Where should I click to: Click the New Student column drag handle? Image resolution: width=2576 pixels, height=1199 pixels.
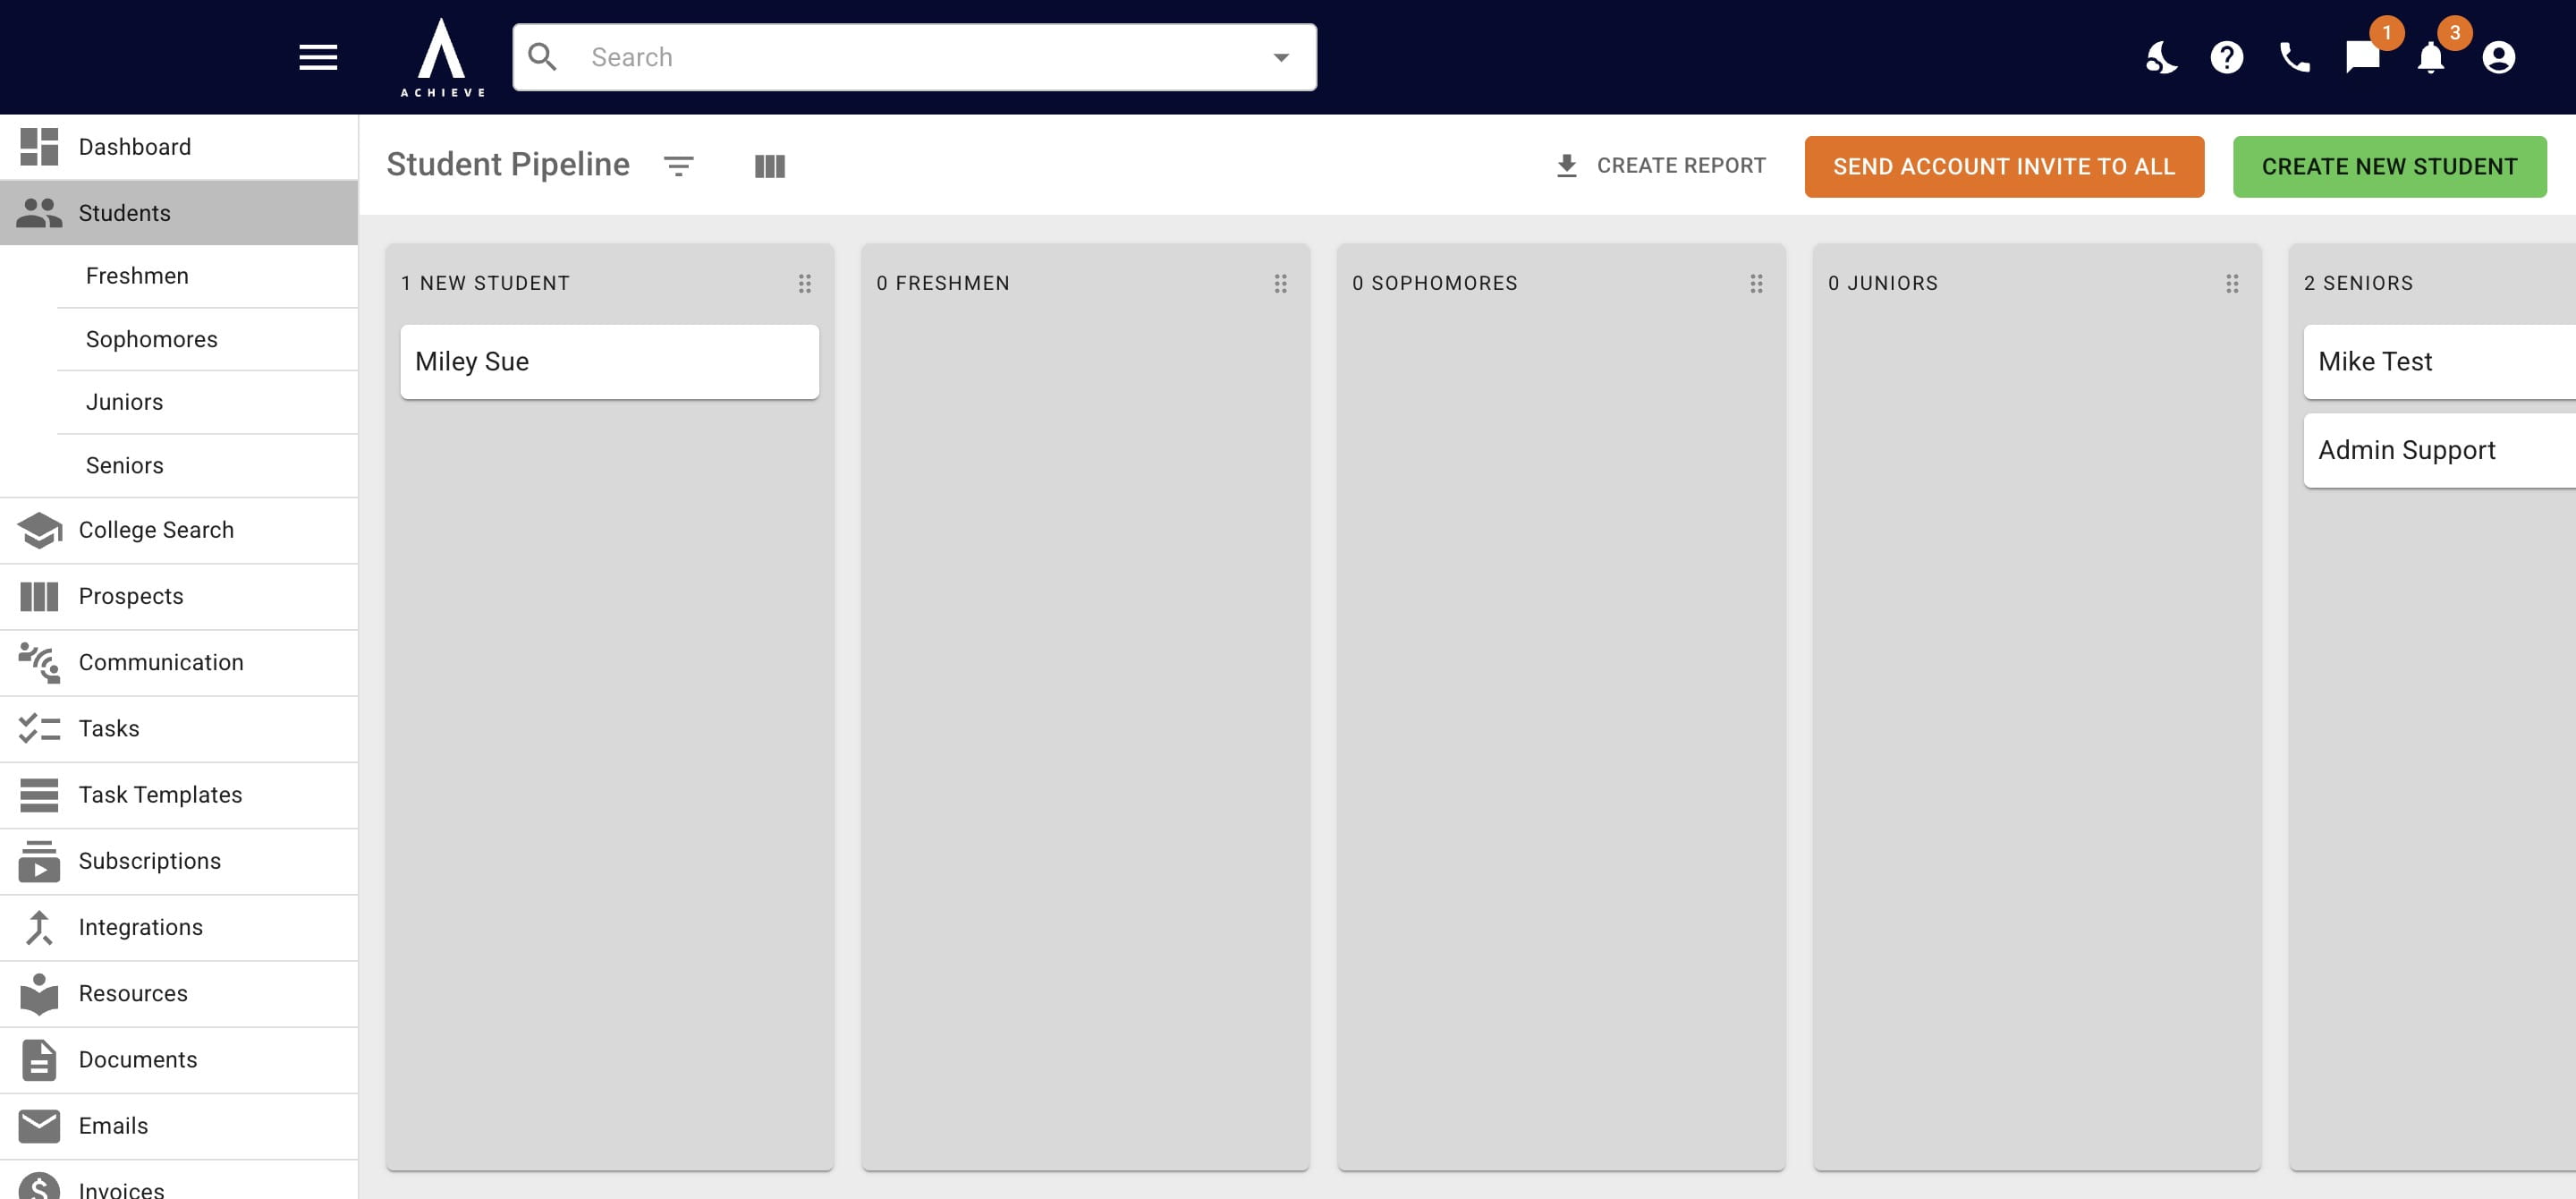805,284
